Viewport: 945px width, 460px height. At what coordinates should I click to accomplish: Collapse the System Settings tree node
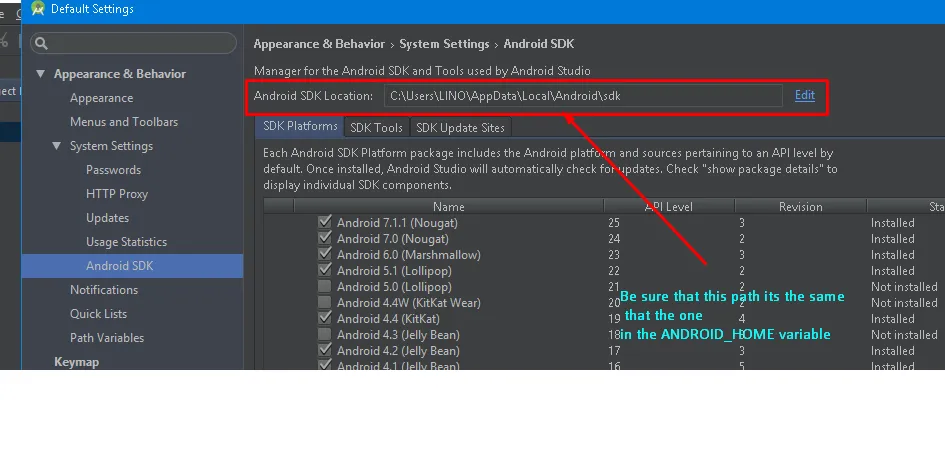pyautogui.click(x=57, y=146)
